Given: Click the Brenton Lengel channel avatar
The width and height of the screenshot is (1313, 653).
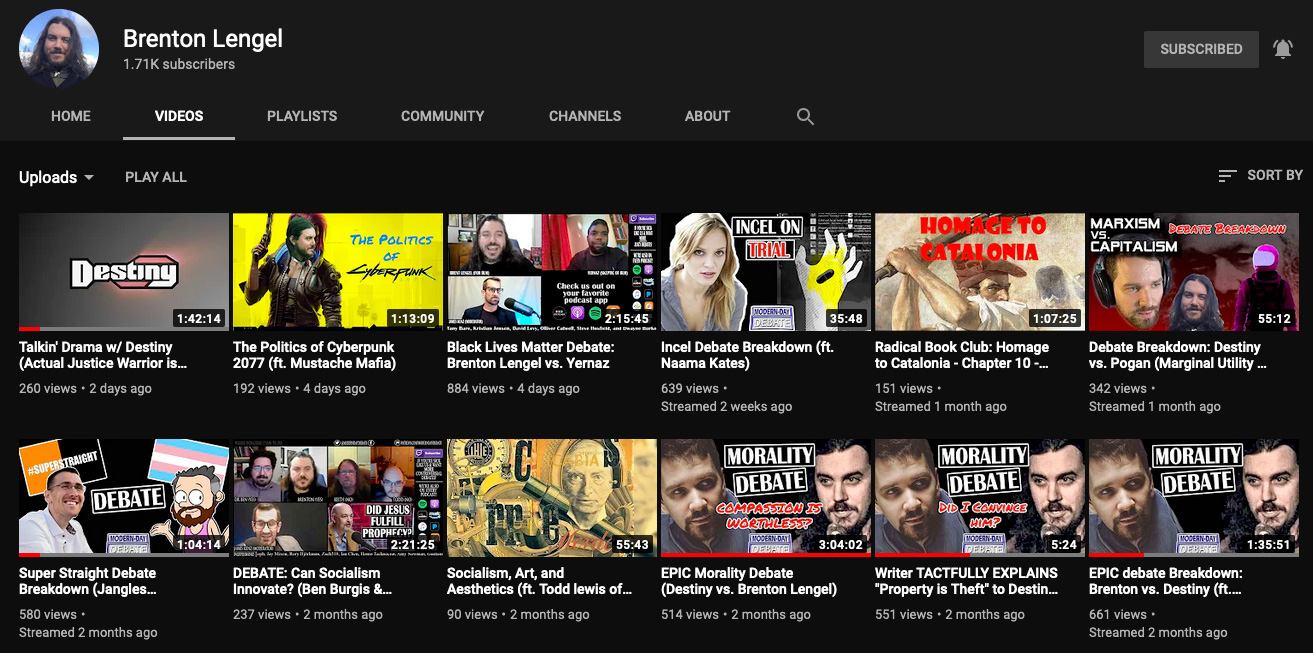Looking at the screenshot, I should [59, 49].
